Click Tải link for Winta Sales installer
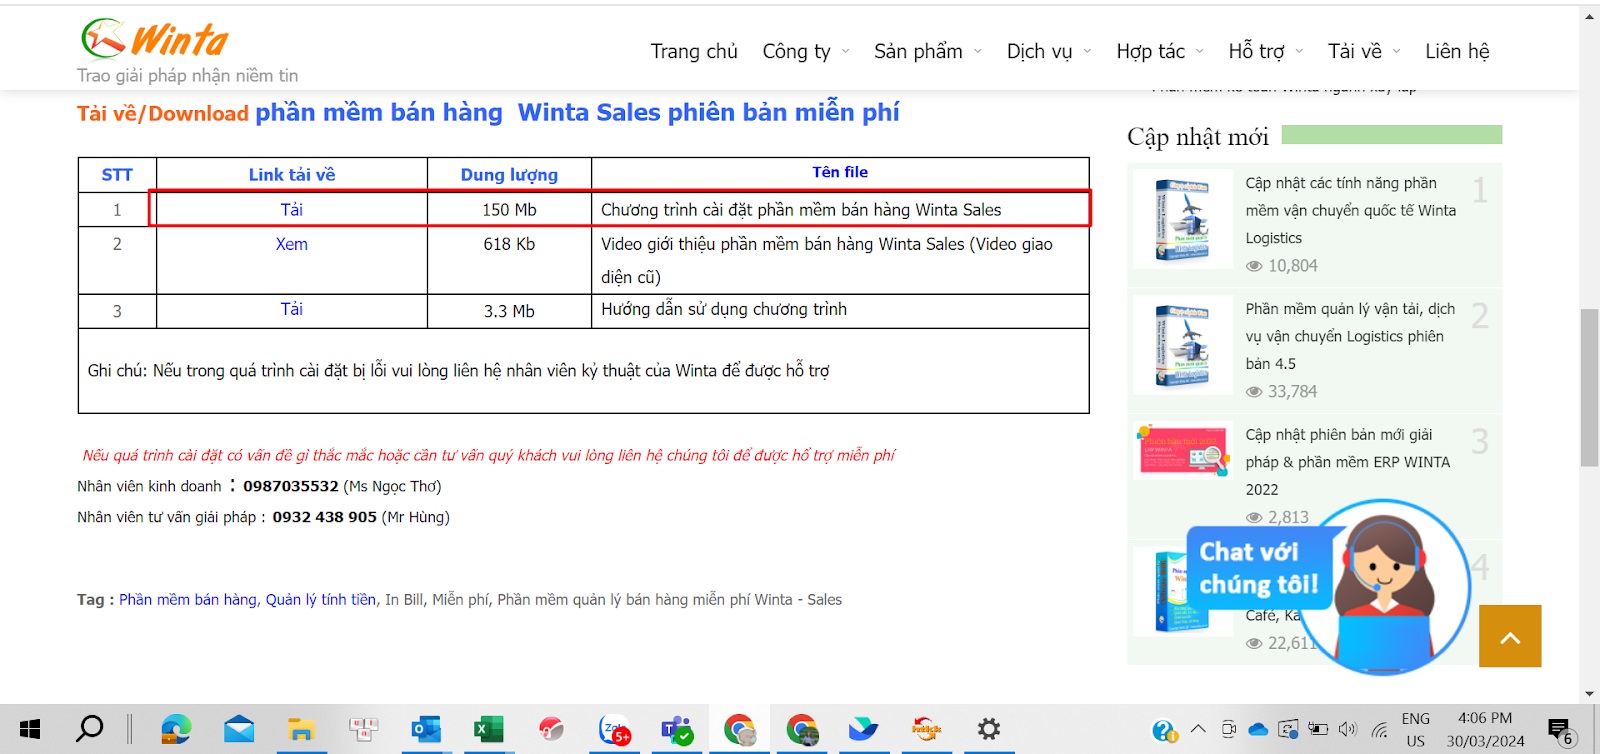This screenshot has width=1600, height=754. pyautogui.click(x=292, y=209)
